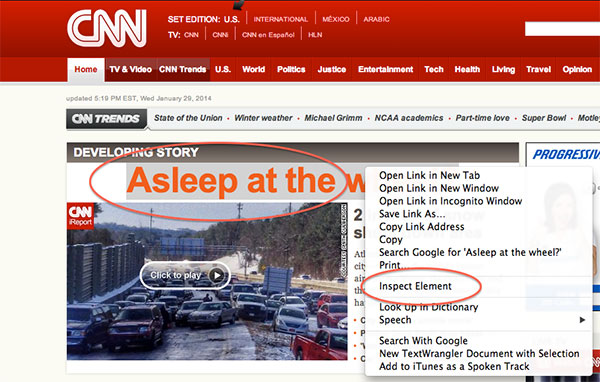Image resolution: width=600 pixels, height=382 pixels.
Task: Open the CNN en Español link
Action: click(x=268, y=35)
